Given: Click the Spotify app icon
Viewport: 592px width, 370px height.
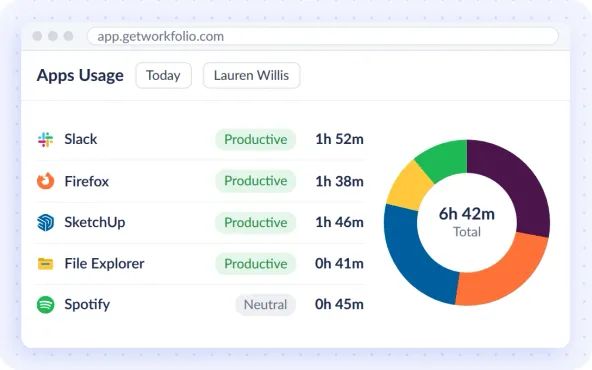Looking at the screenshot, I should [x=45, y=304].
